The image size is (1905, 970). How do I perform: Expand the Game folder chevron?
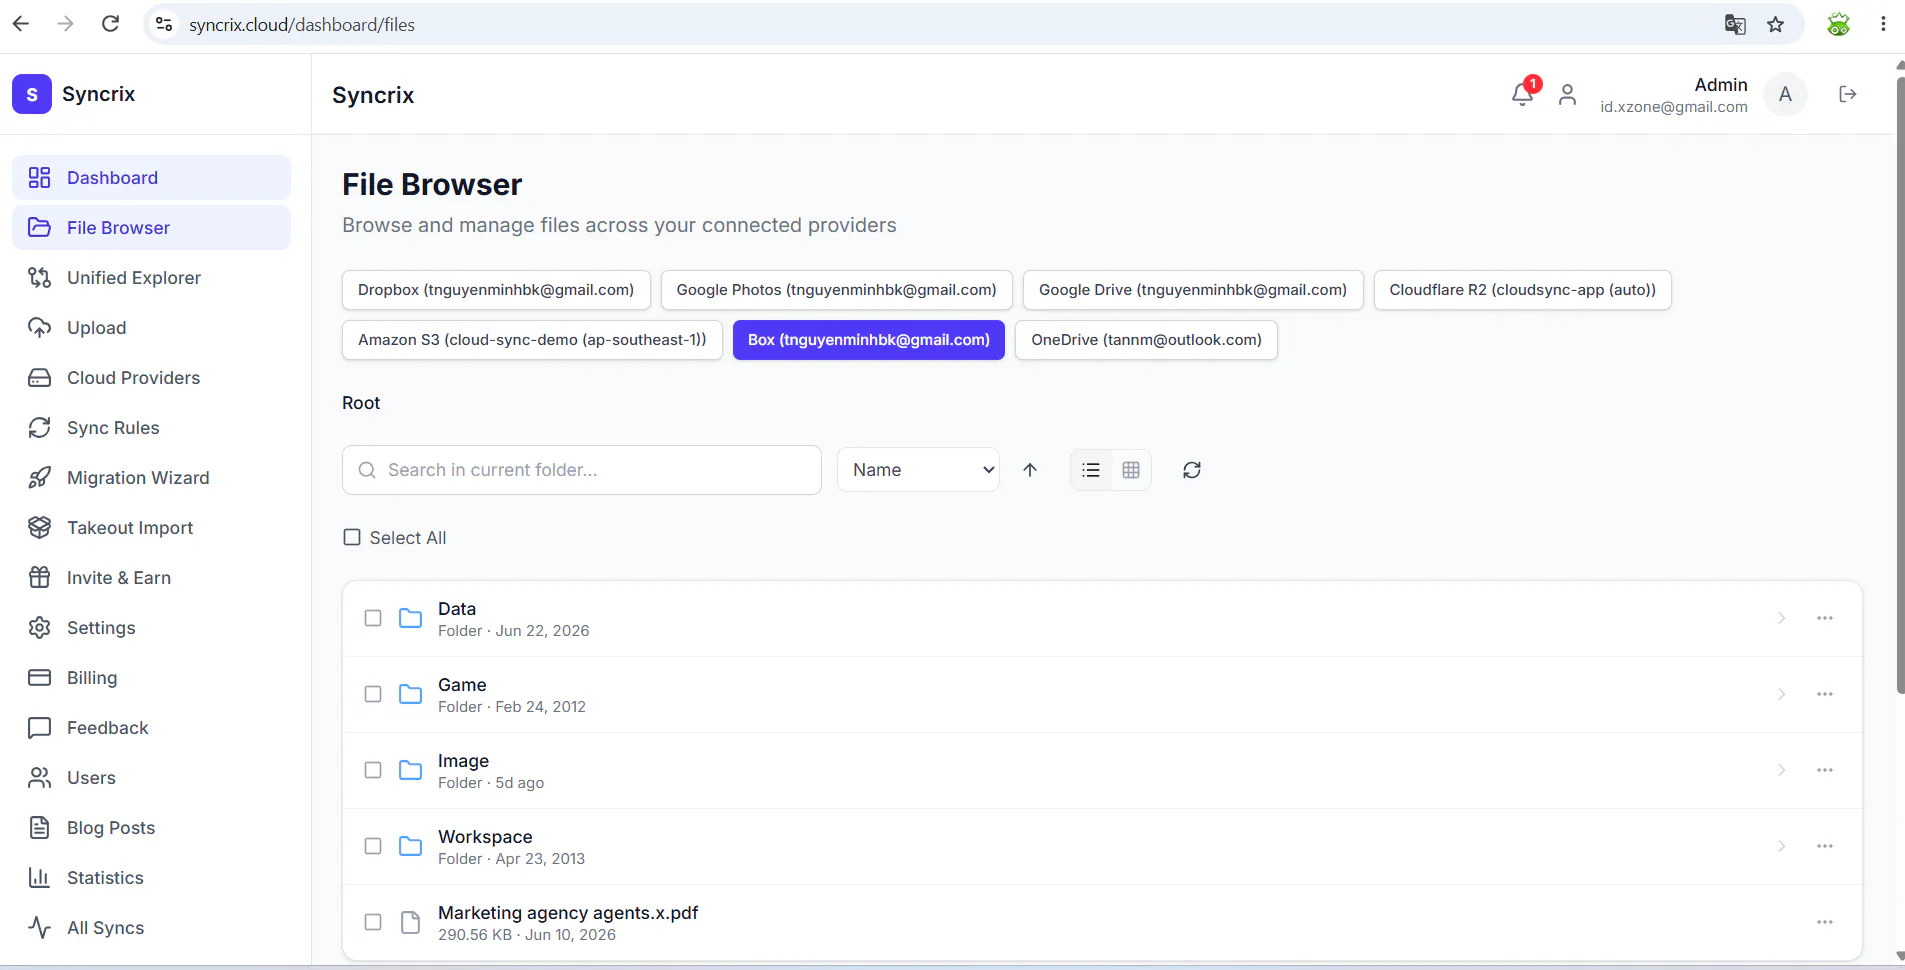[x=1781, y=694]
